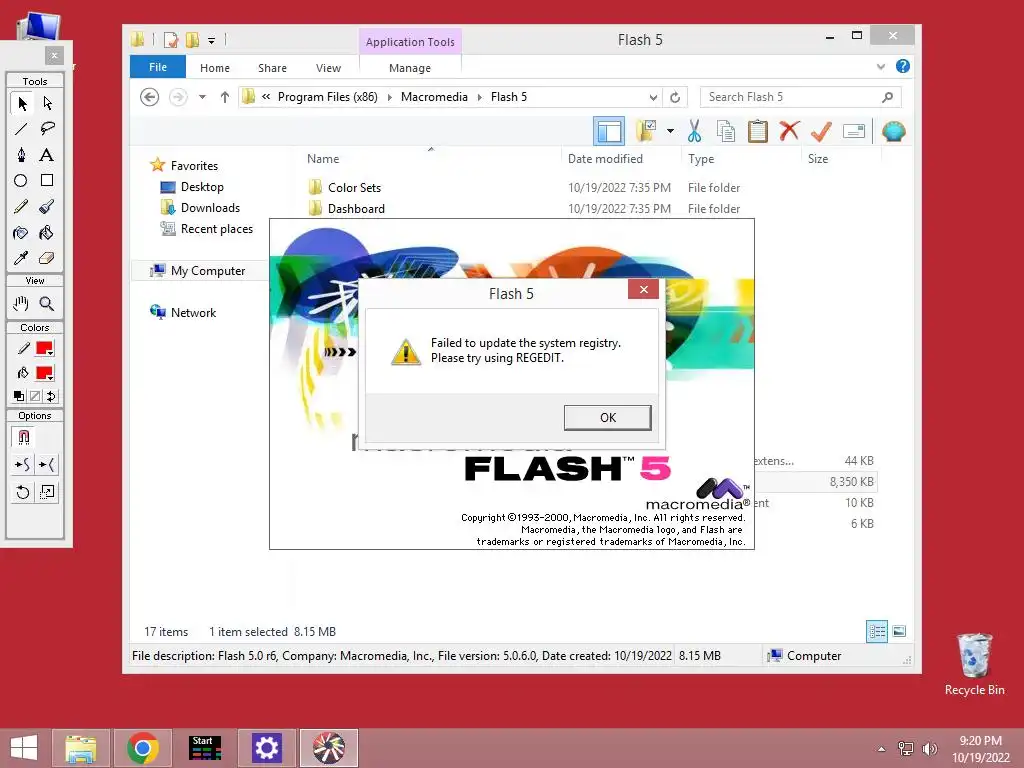Open Chrome from the taskbar
Image resolution: width=1024 pixels, height=768 pixels.
(x=142, y=748)
